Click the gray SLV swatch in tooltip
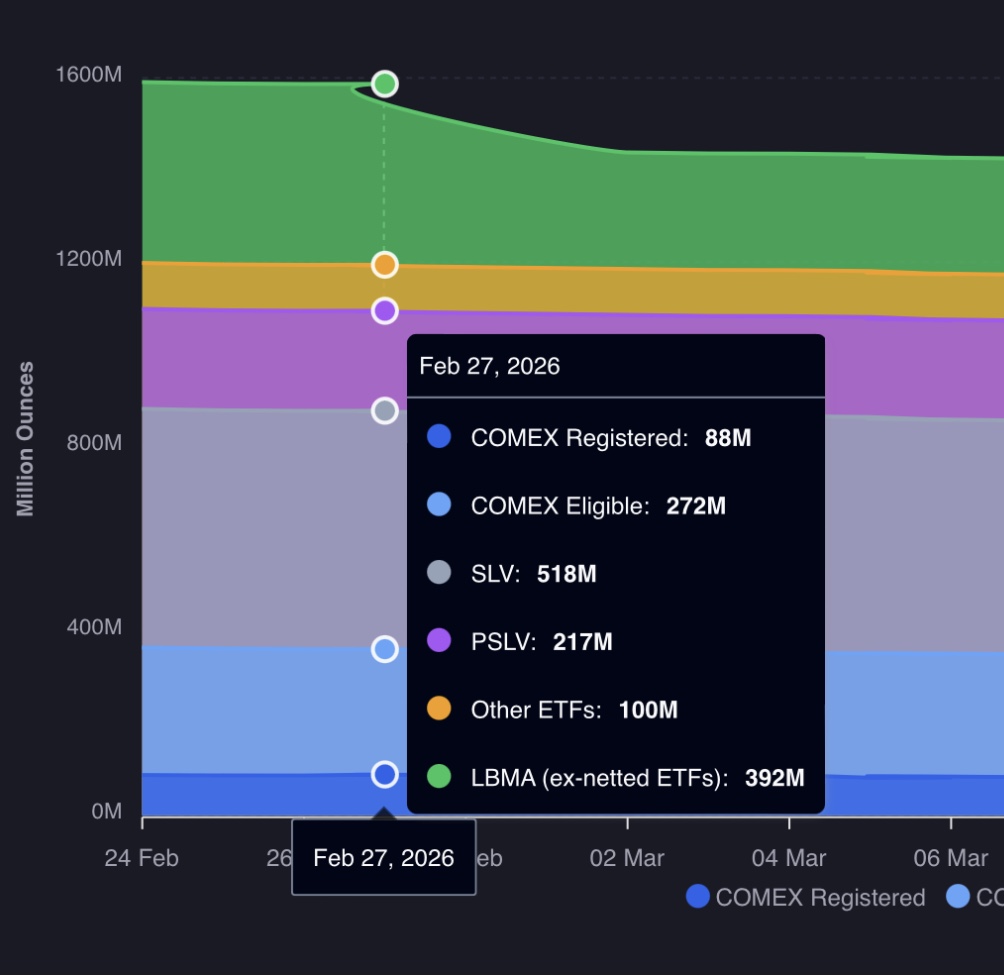This screenshot has height=975, width=1004. pyautogui.click(x=439, y=573)
